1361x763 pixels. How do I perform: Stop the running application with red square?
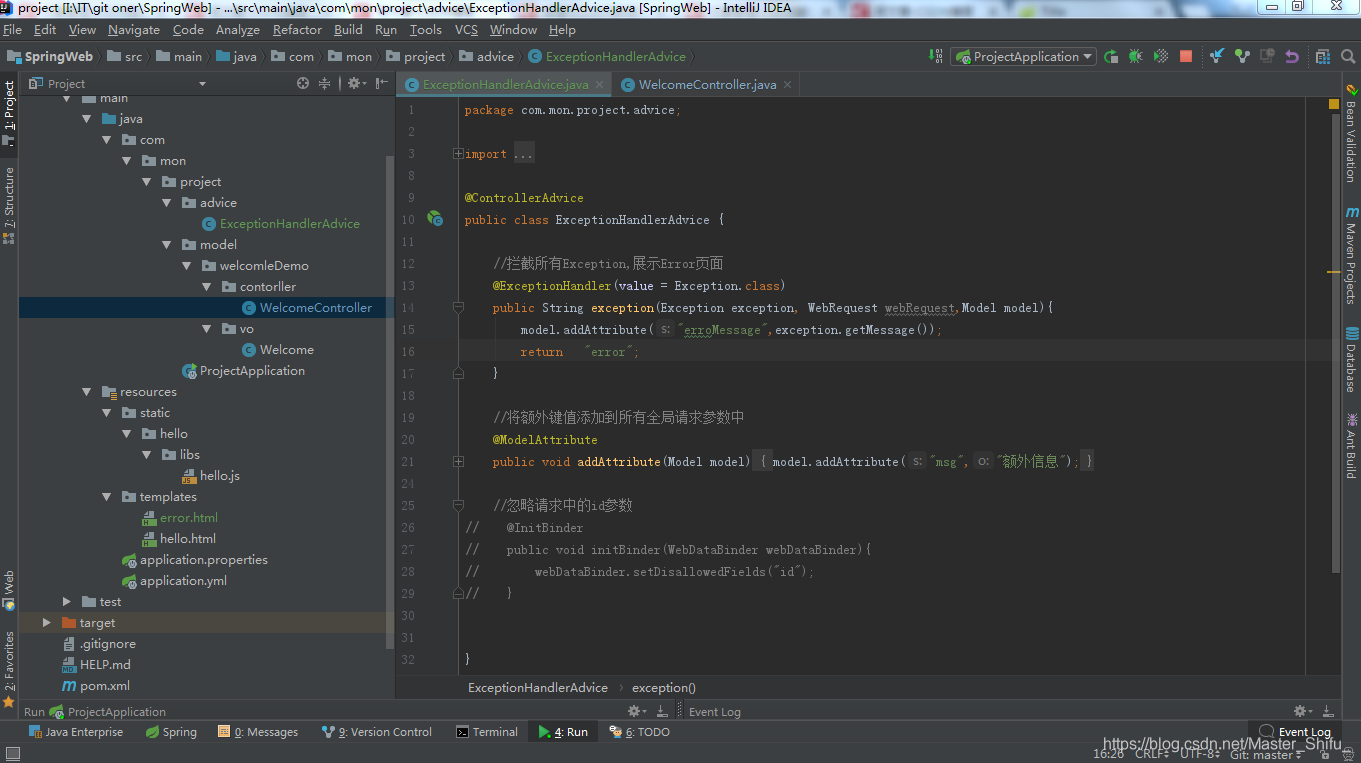(1186, 57)
